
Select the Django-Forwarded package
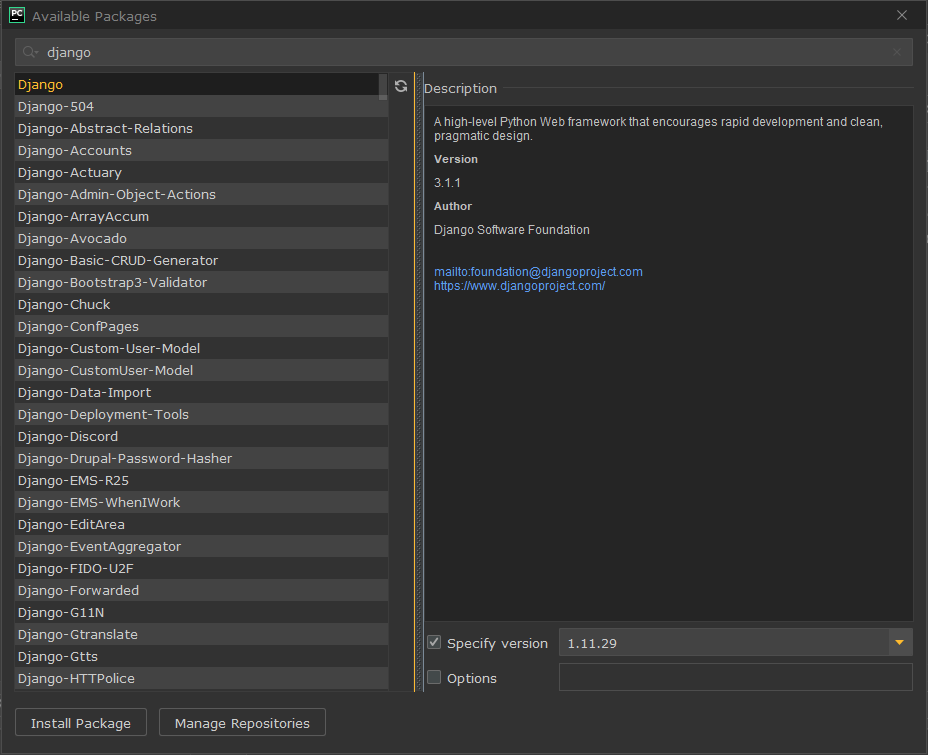coord(201,590)
